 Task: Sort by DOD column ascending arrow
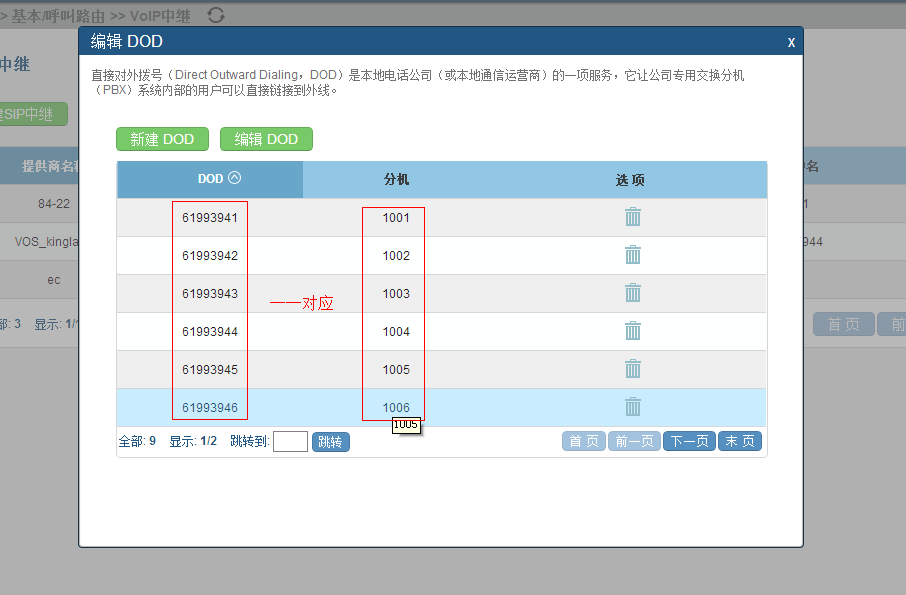(235, 178)
